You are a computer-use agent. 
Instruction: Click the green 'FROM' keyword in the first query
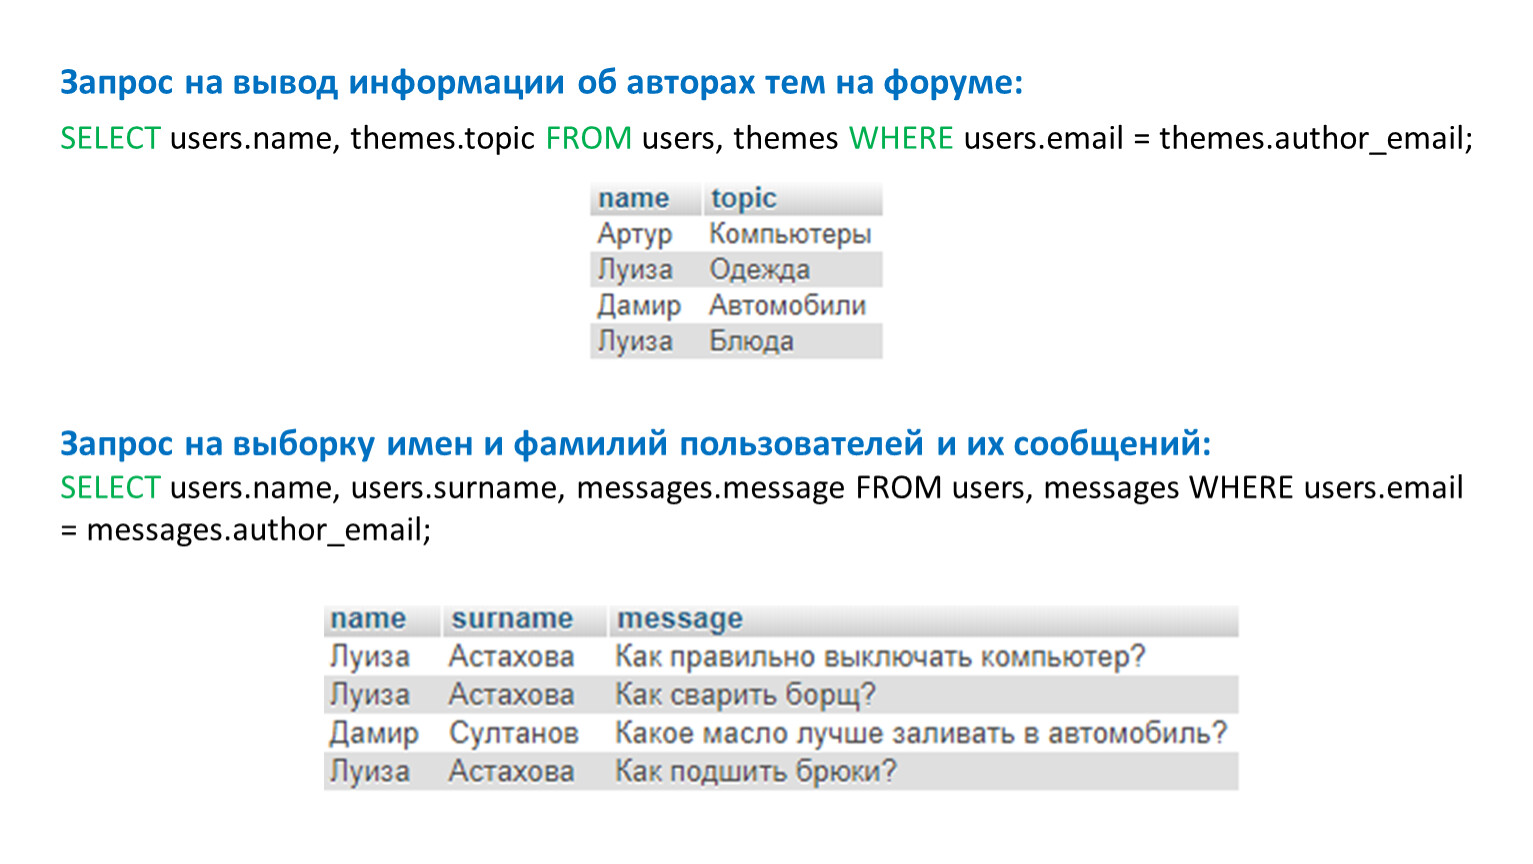click(588, 138)
